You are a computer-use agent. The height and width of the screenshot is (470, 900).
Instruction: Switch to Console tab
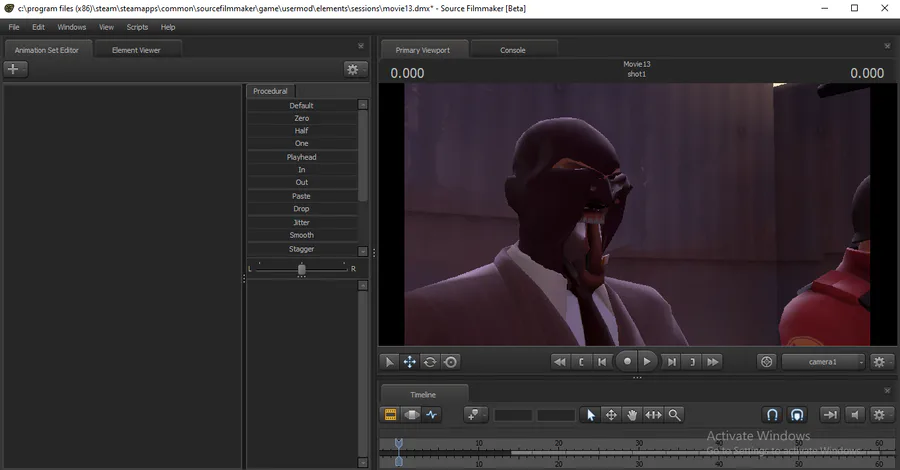point(513,50)
